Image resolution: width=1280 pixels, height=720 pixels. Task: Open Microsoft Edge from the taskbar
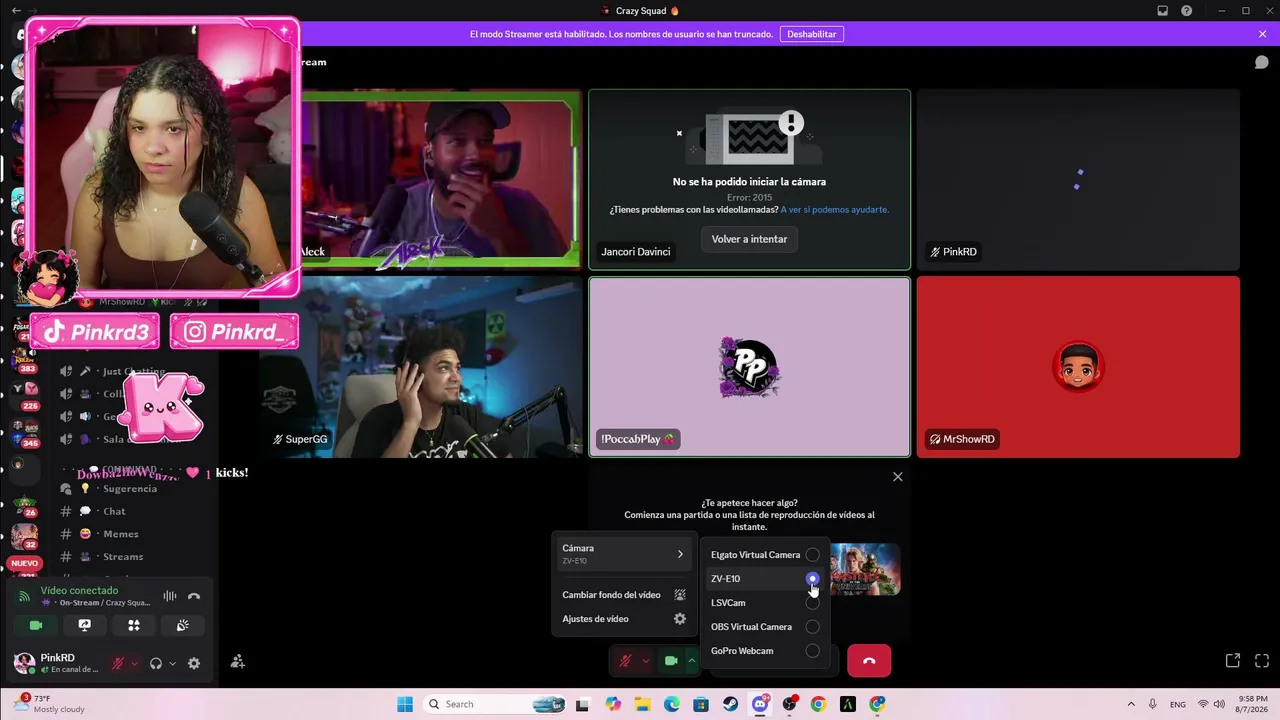tap(672, 704)
